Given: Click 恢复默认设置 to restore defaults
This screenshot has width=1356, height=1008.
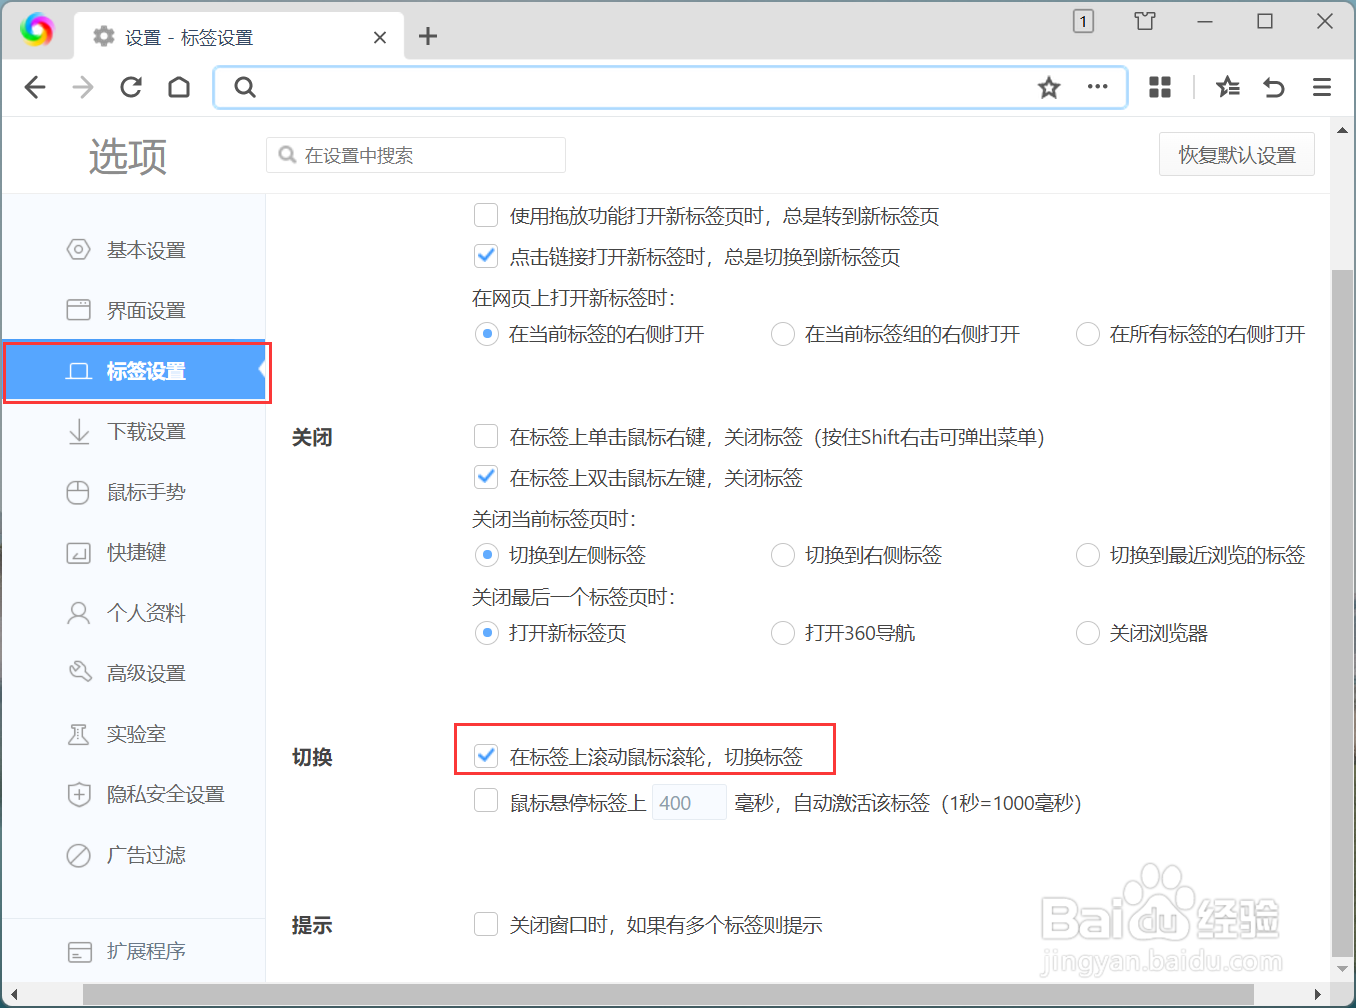Looking at the screenshot, I should 1237,154.
